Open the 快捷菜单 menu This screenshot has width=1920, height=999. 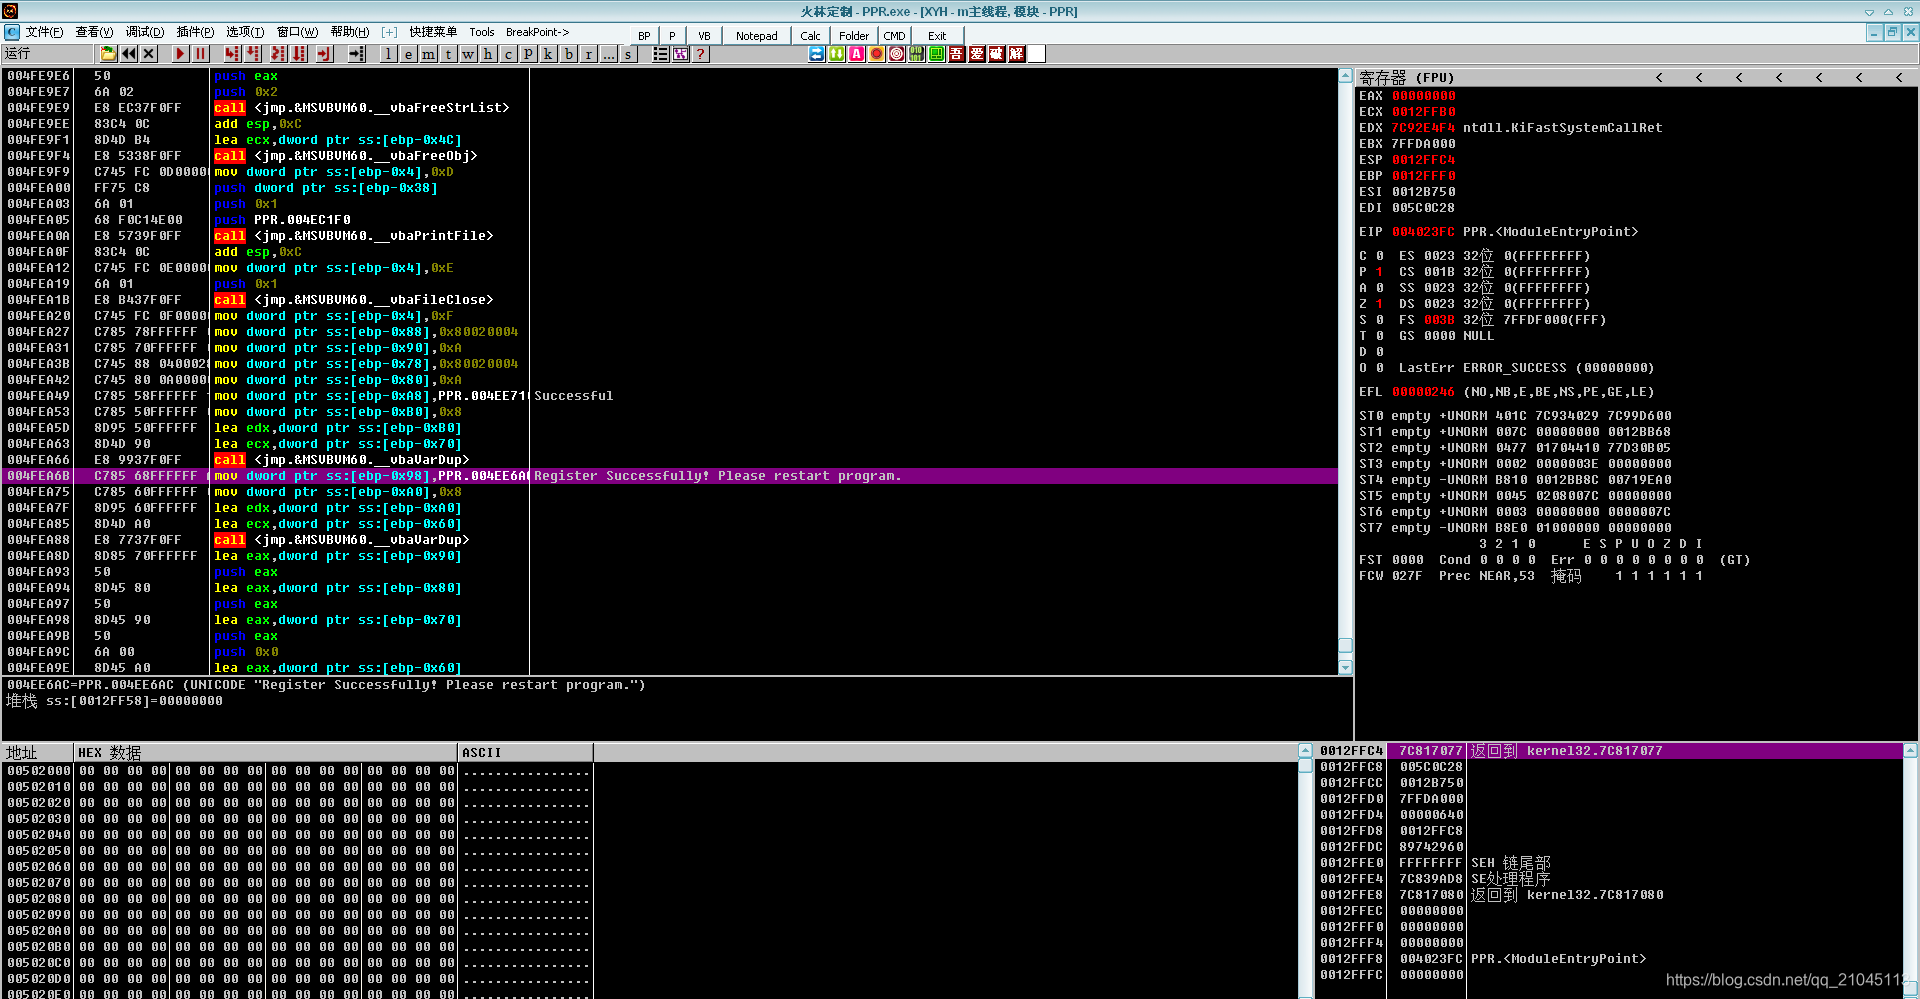pos(433,32)
